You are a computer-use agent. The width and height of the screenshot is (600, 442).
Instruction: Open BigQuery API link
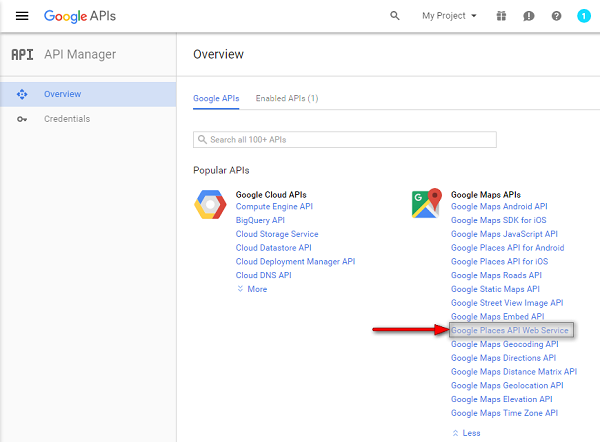[x=260, y=220]
